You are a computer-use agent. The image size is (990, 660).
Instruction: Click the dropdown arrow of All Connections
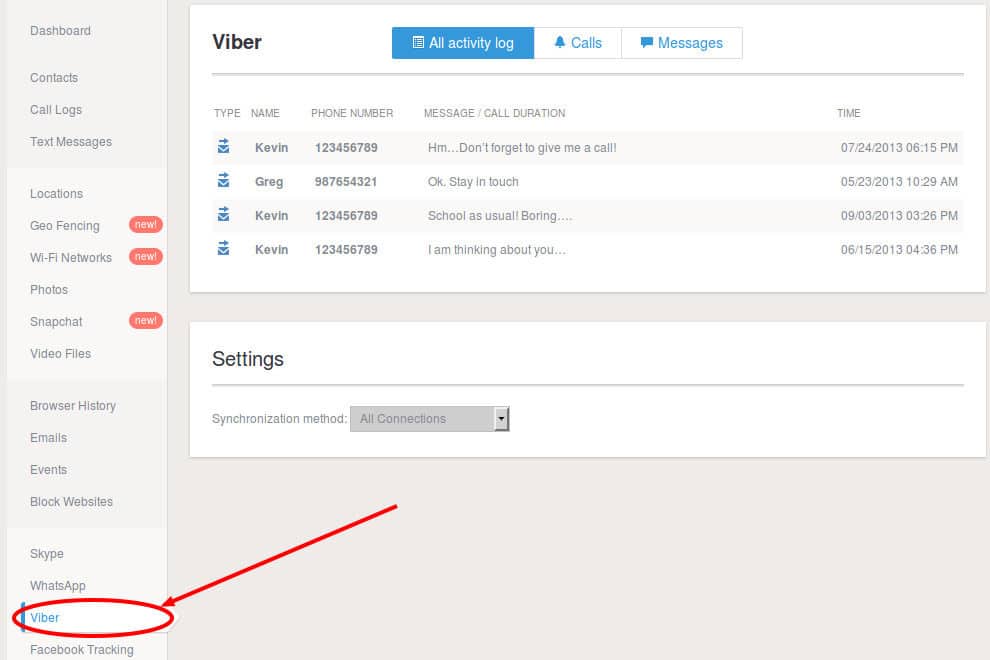pos(501,419)
